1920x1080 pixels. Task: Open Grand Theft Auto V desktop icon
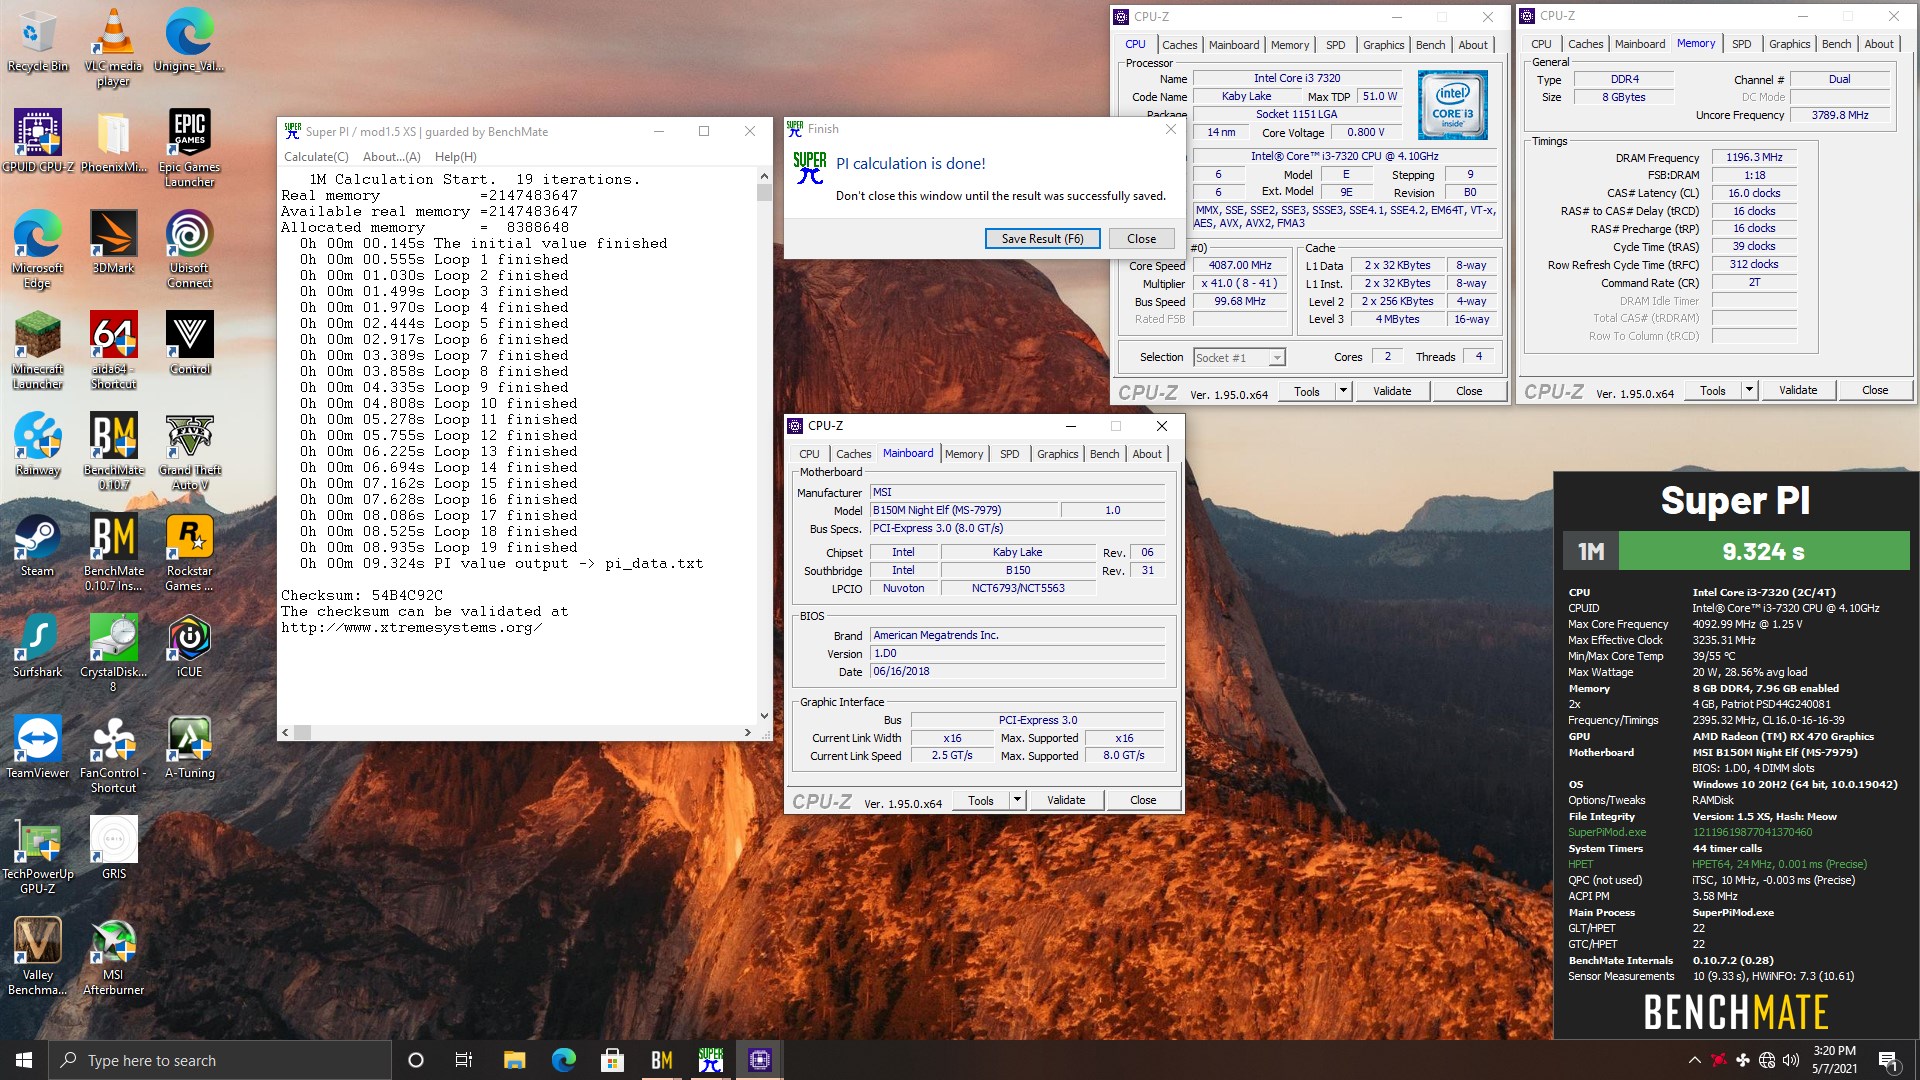pos(189,451)
